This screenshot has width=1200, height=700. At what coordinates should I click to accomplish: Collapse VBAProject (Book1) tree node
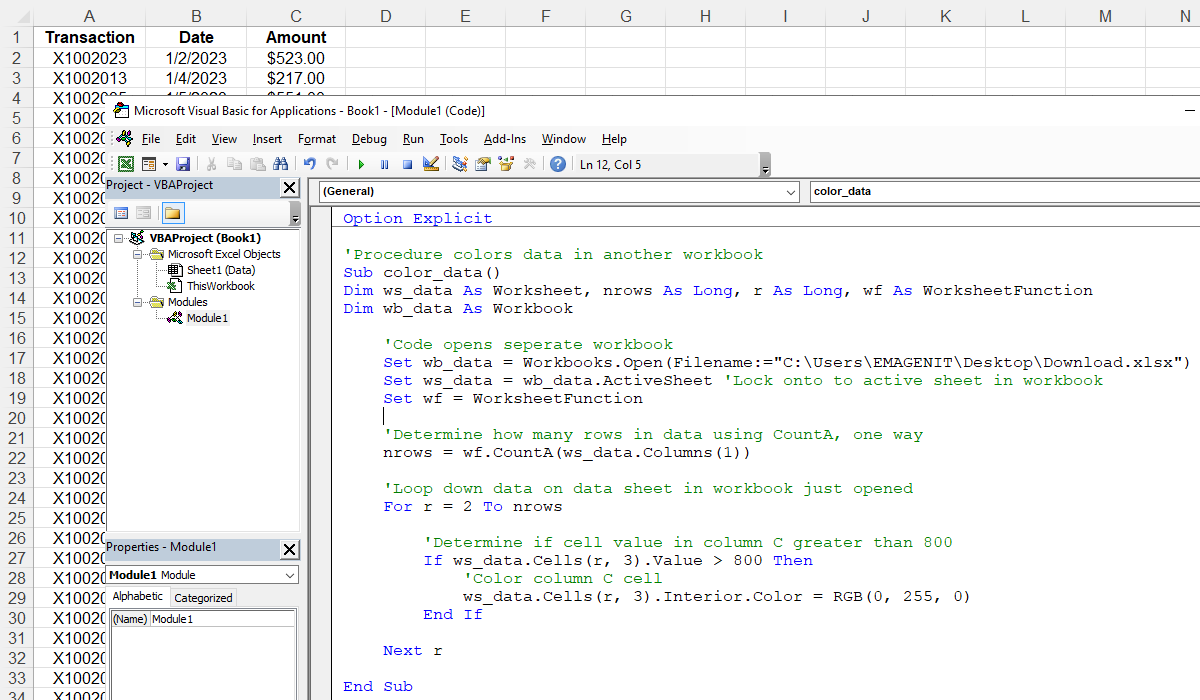[119, 238]
